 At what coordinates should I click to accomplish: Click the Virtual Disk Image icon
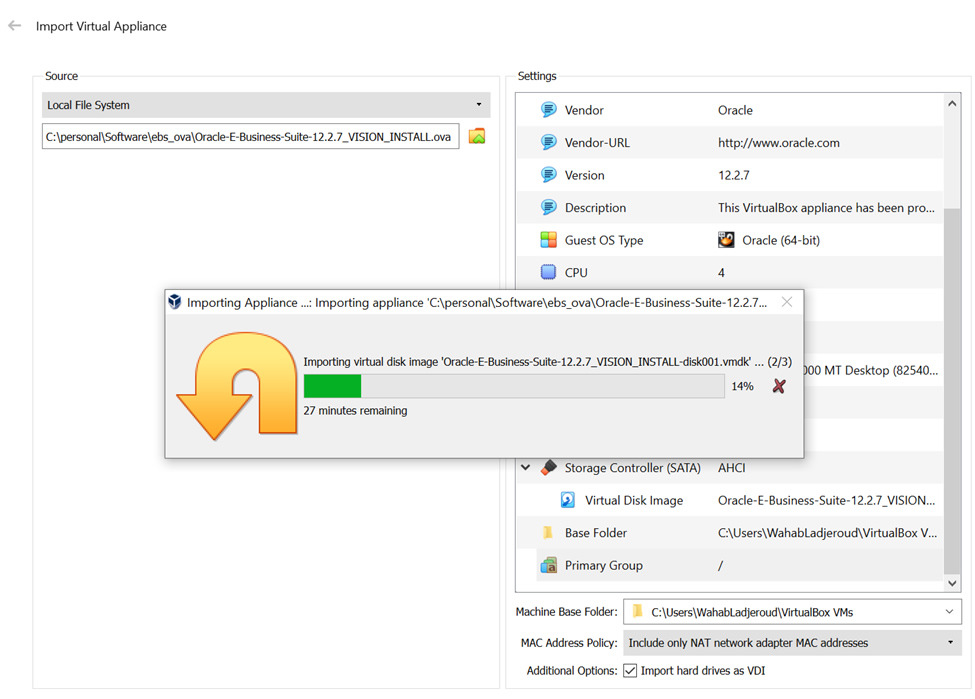(568, 500)
